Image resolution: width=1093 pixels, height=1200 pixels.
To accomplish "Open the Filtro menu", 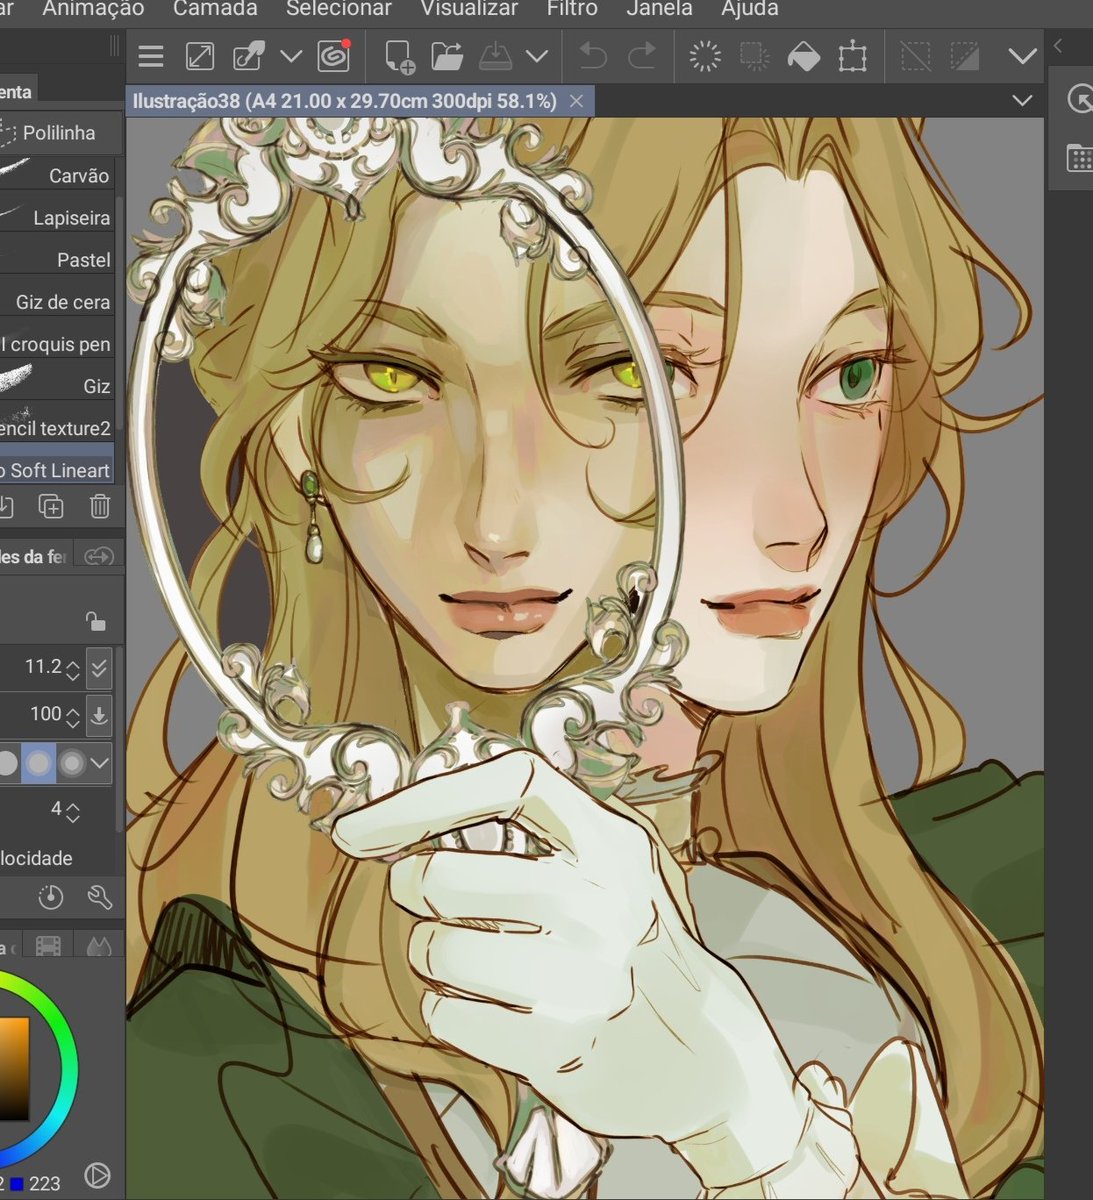I will [572, 9].
